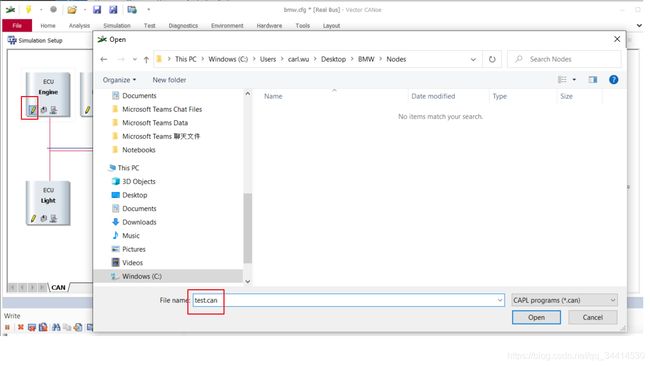Select Music in navigation pane
This screenshot has height=366, width=650.
(131, 235)
